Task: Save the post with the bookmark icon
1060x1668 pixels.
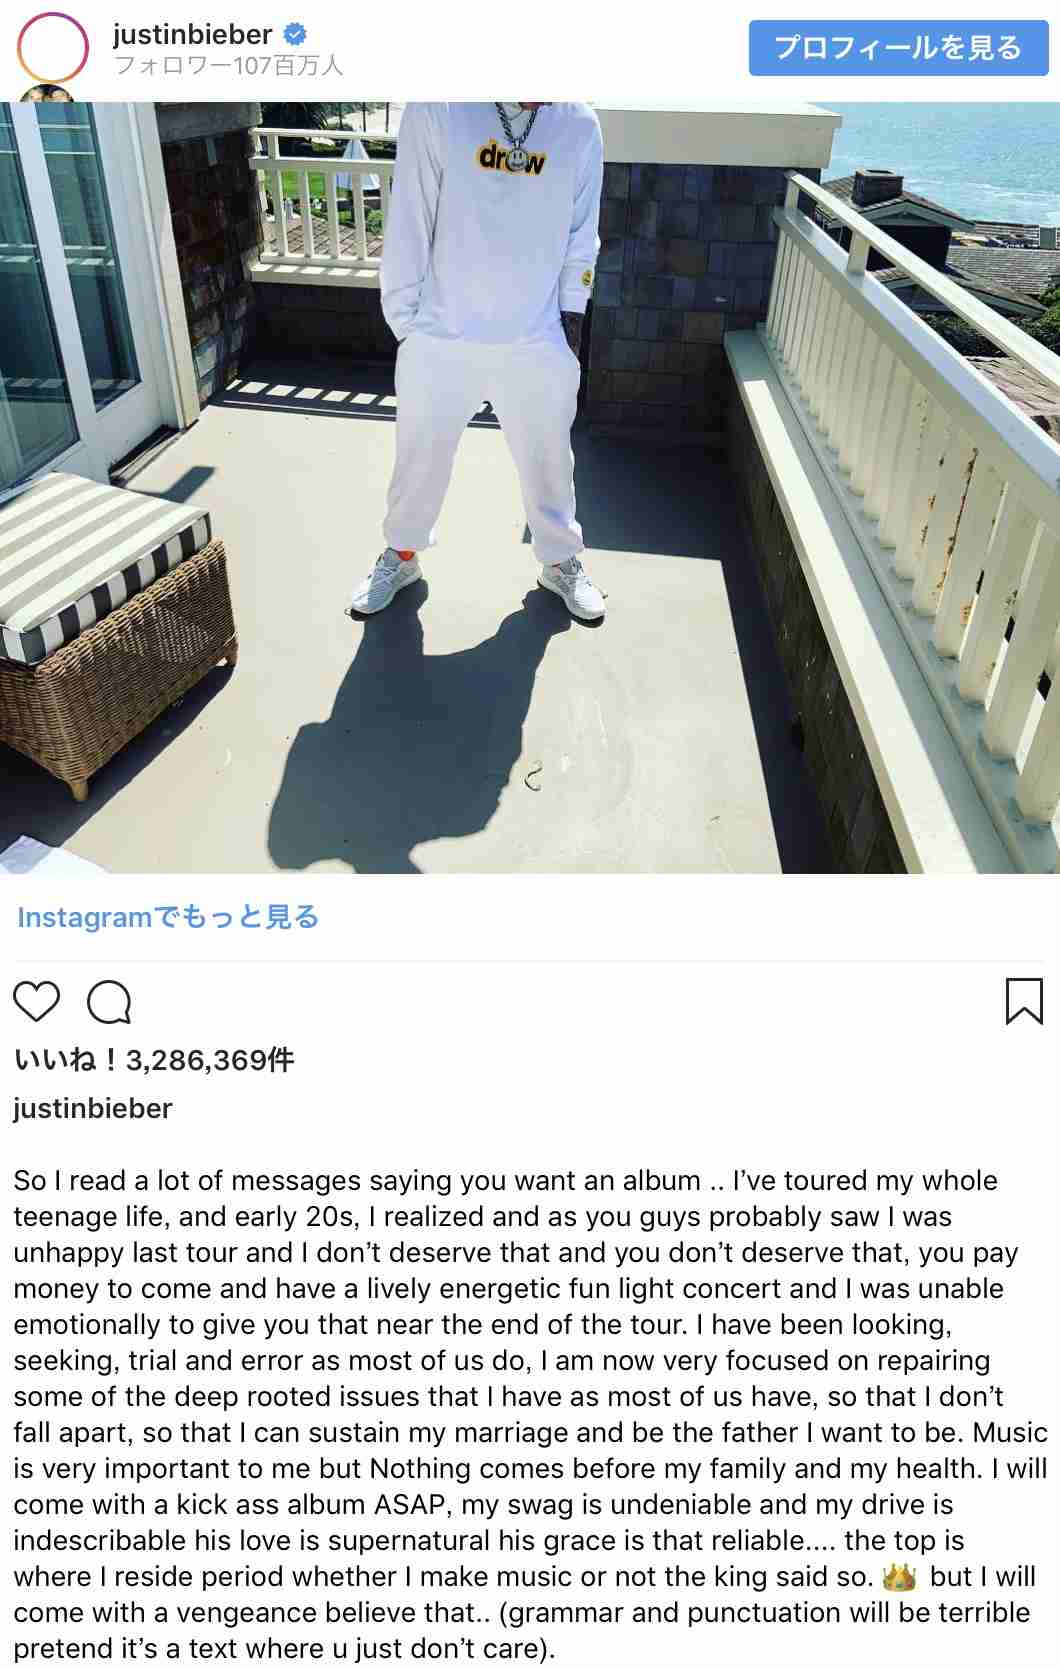Action: [1023, 1002]
